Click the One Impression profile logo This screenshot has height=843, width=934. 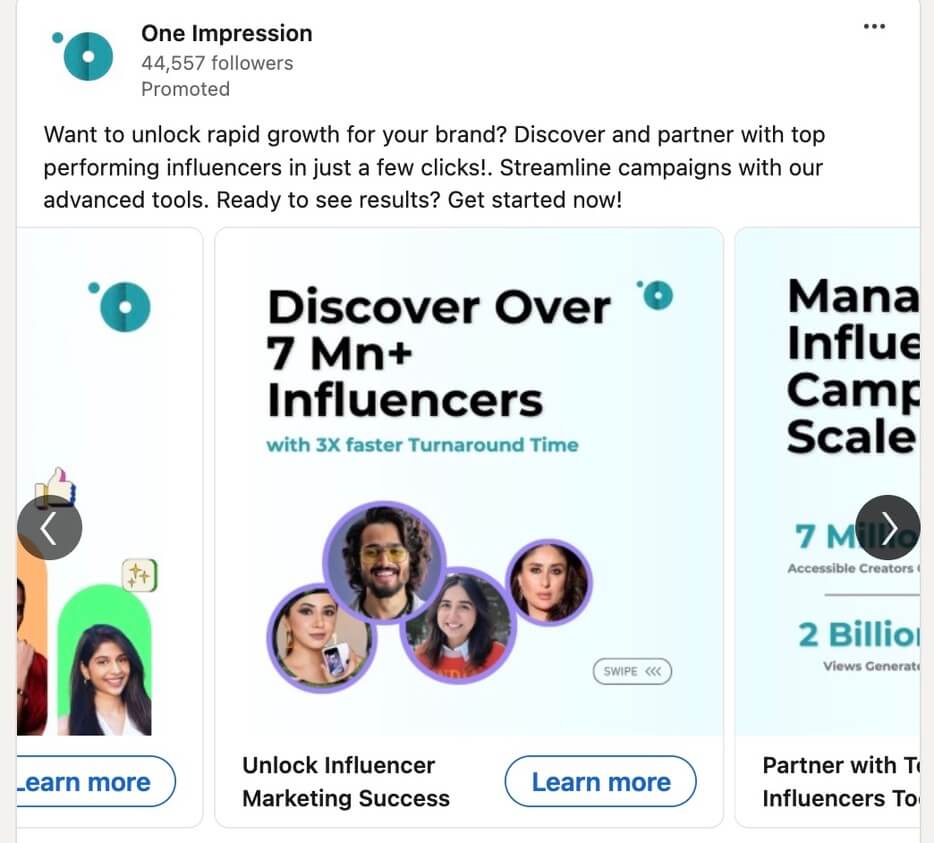click(x=87, y=56)
